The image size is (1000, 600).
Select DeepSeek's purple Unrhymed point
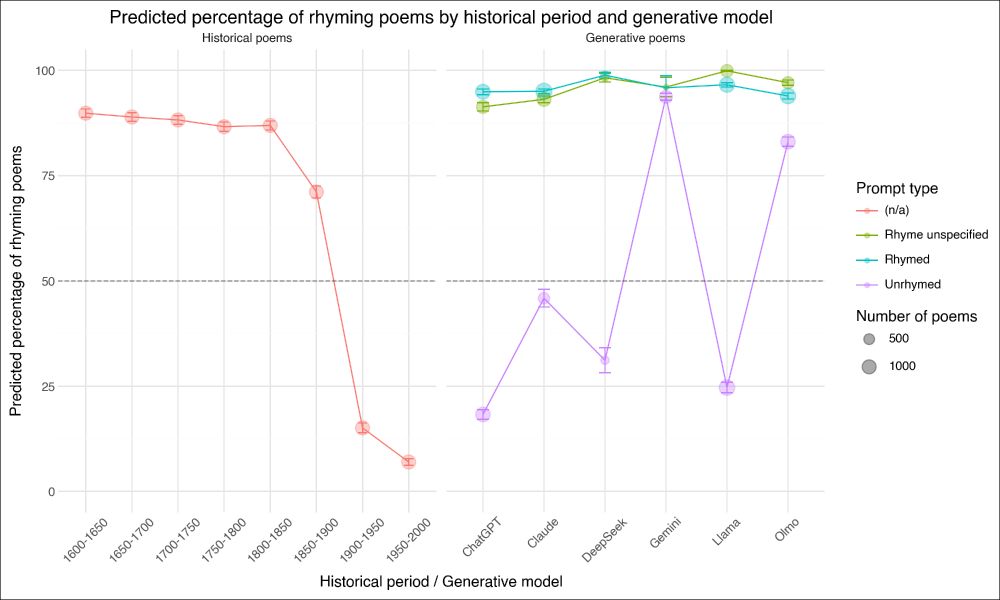(604, 360)
